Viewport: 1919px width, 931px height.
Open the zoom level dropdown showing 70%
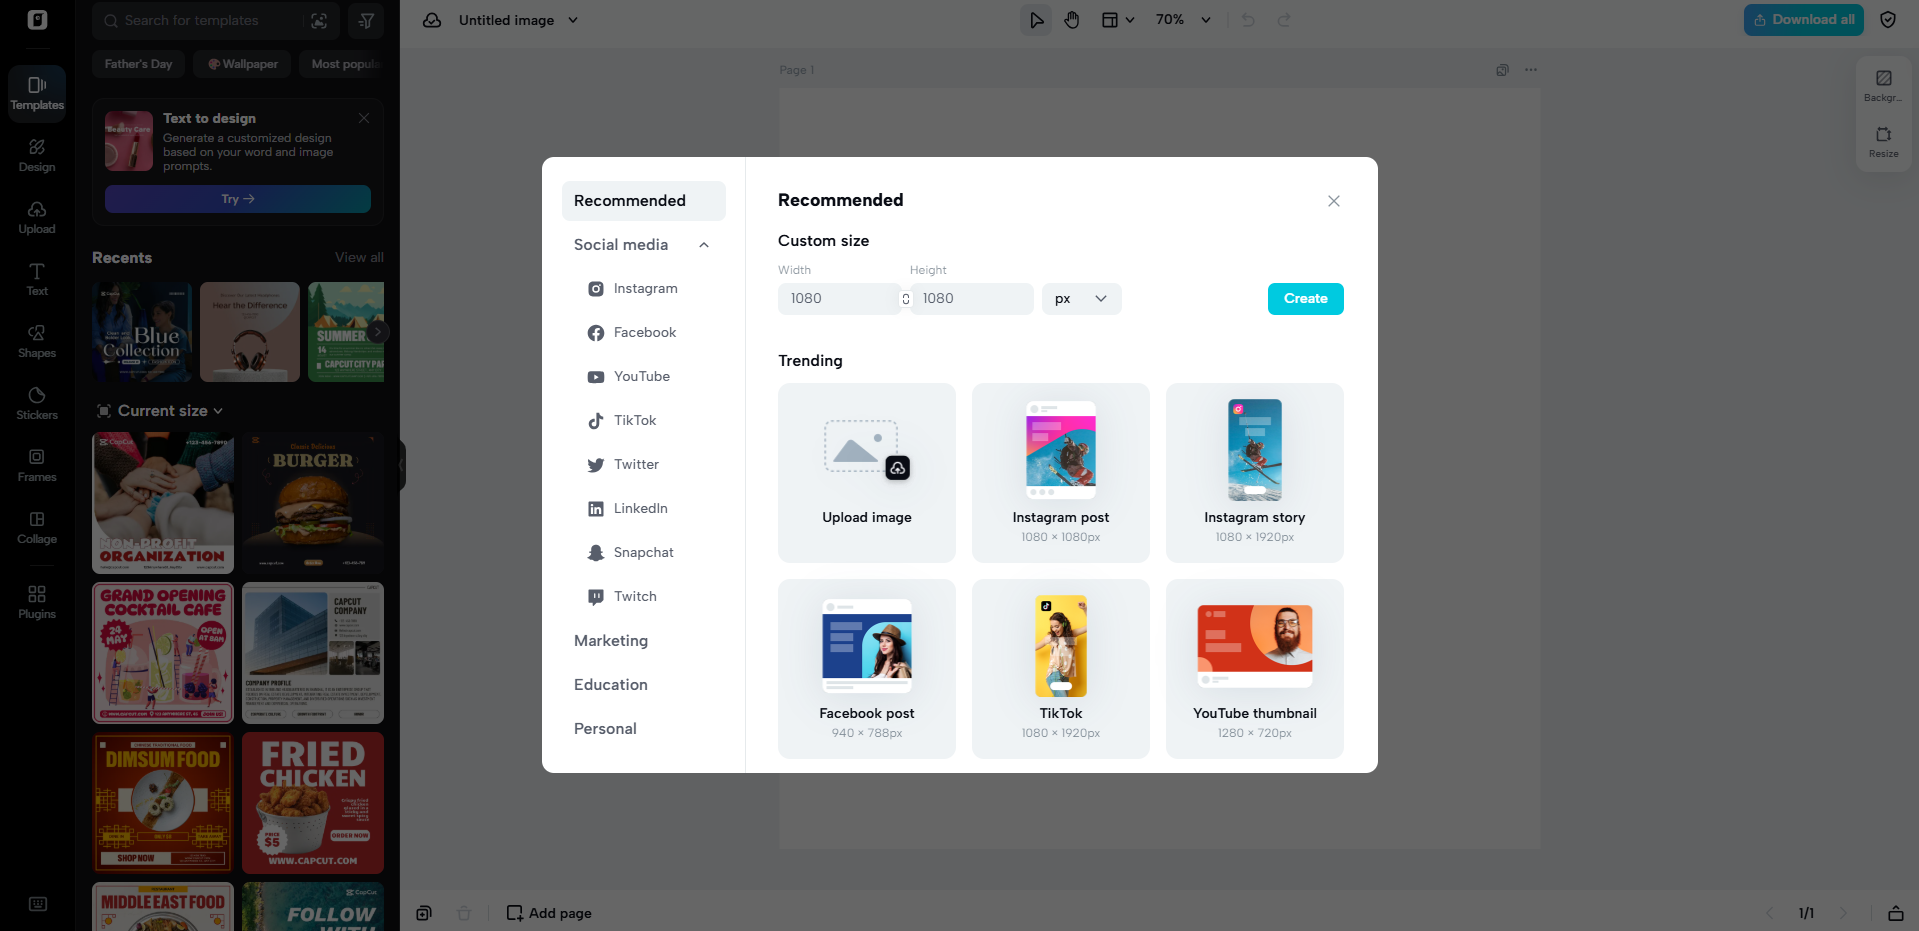coord(1184,19)
